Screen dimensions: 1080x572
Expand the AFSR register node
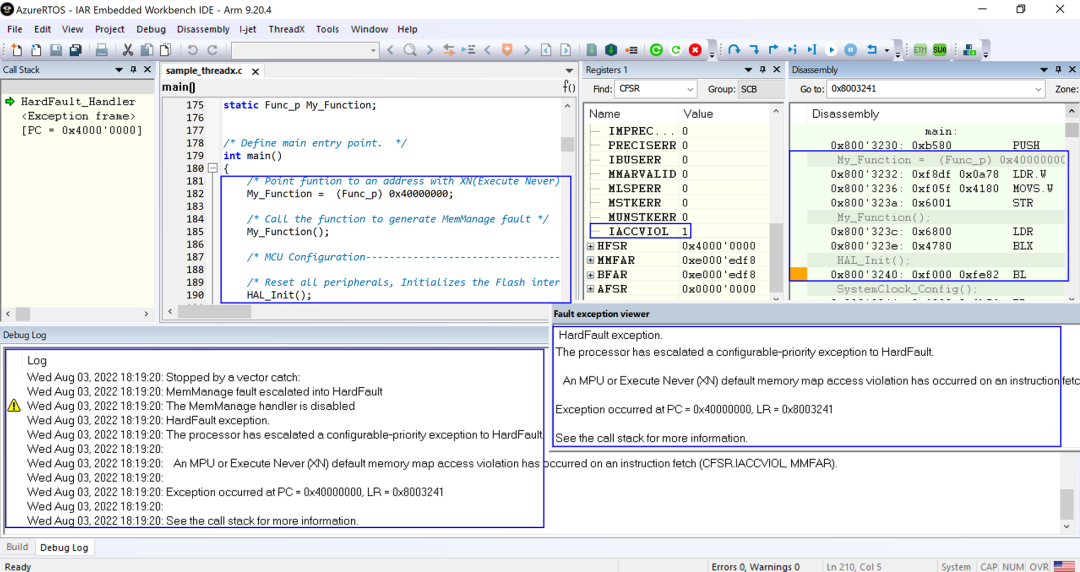[590, 289]
